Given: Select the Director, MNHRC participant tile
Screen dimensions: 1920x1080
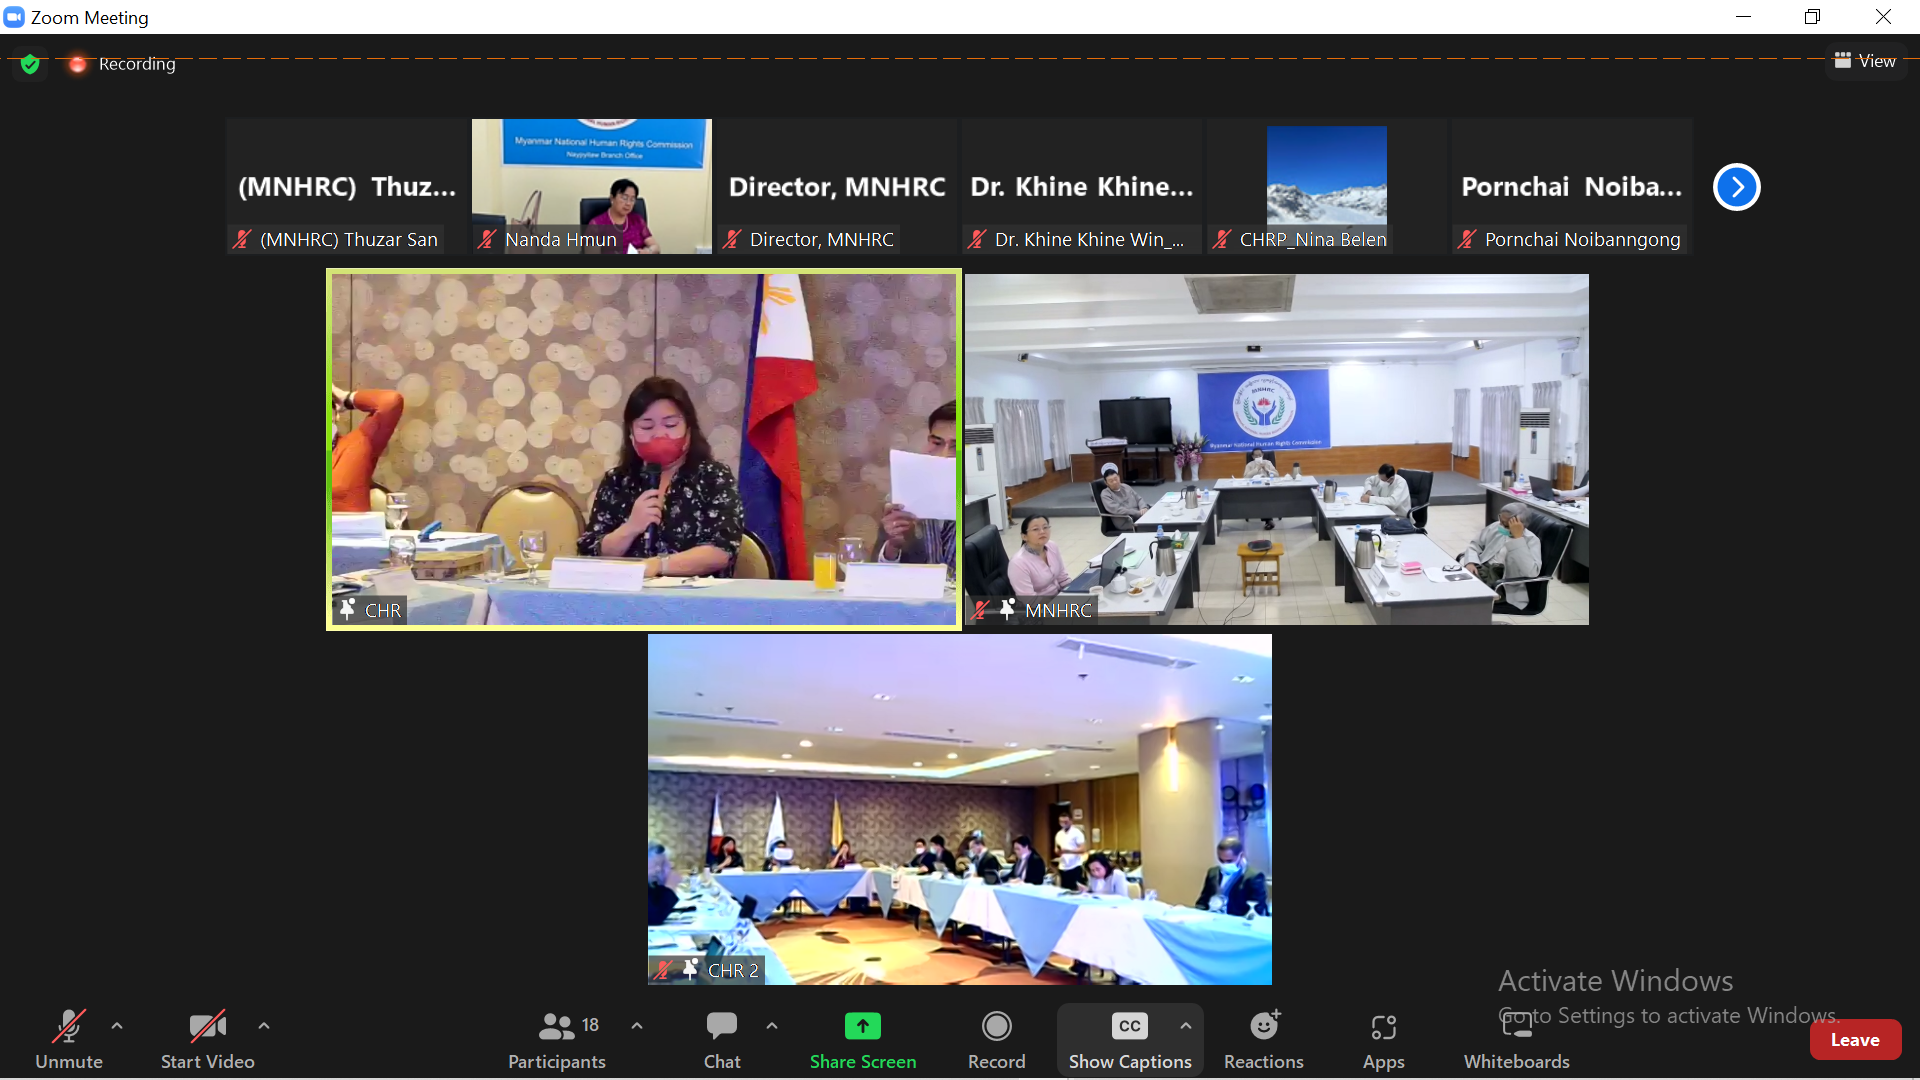Looking at the screenshot, I should [x=837, y=186].
